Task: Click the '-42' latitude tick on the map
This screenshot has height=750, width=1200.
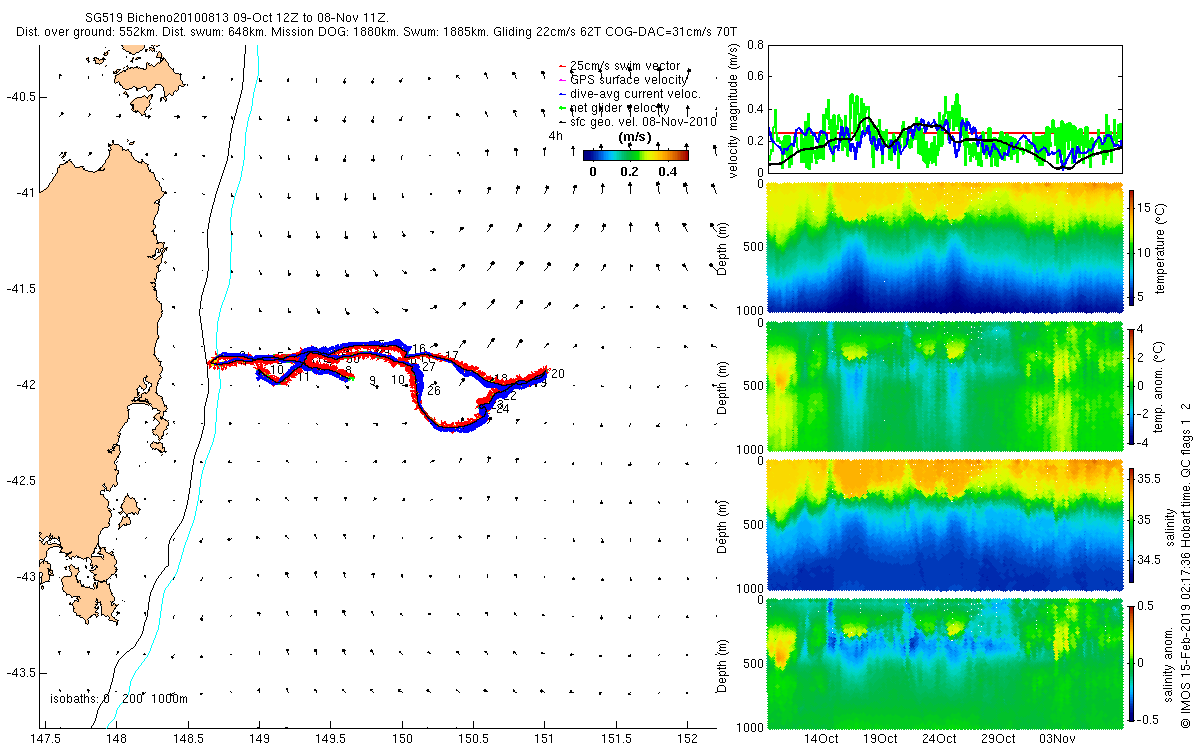Action: point(24,384)
